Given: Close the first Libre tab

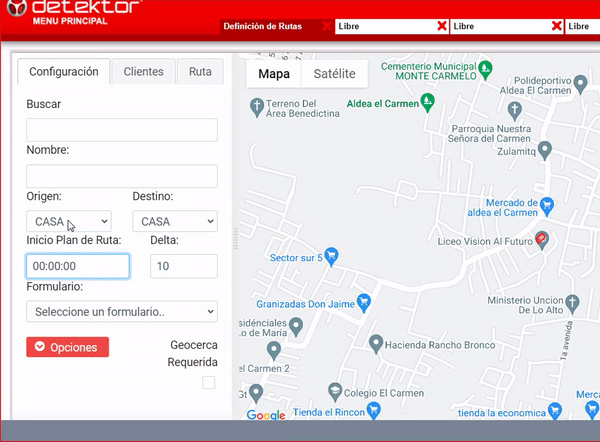Looking at the screenshot, I should [442, 26].
